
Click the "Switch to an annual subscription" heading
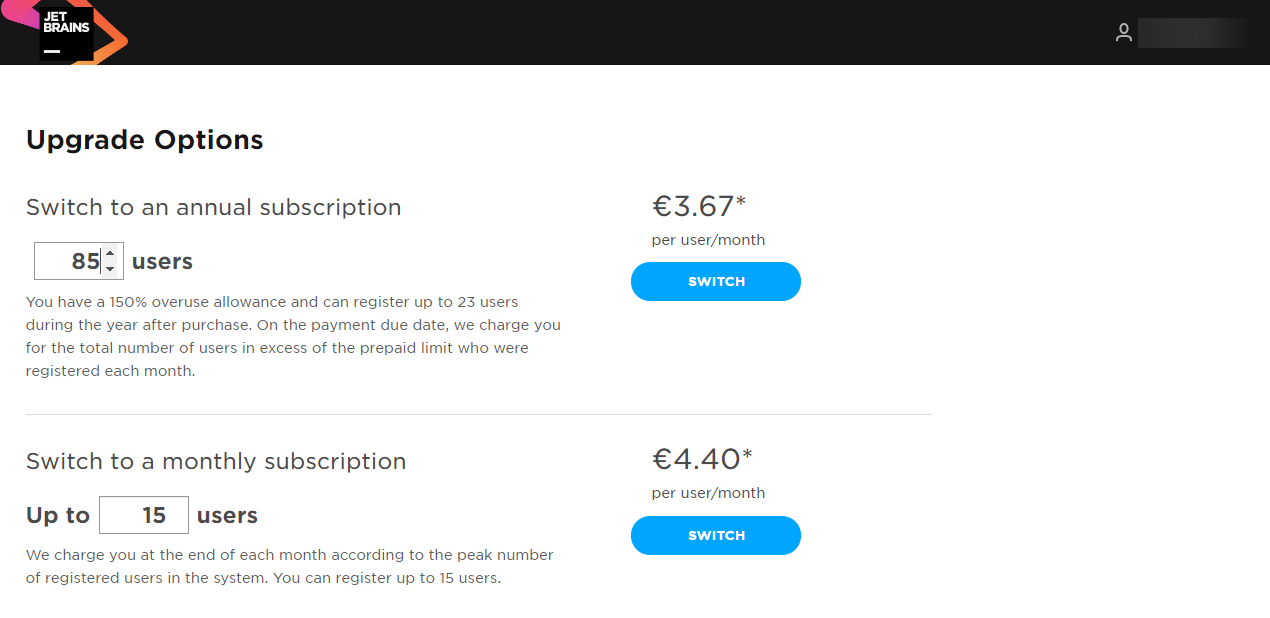pyautogui.click(x=213, y=207)
